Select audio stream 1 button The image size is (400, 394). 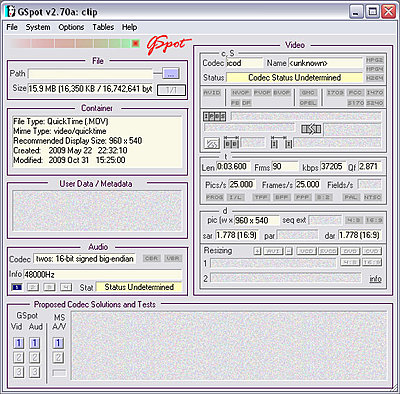tap(16, 287)
